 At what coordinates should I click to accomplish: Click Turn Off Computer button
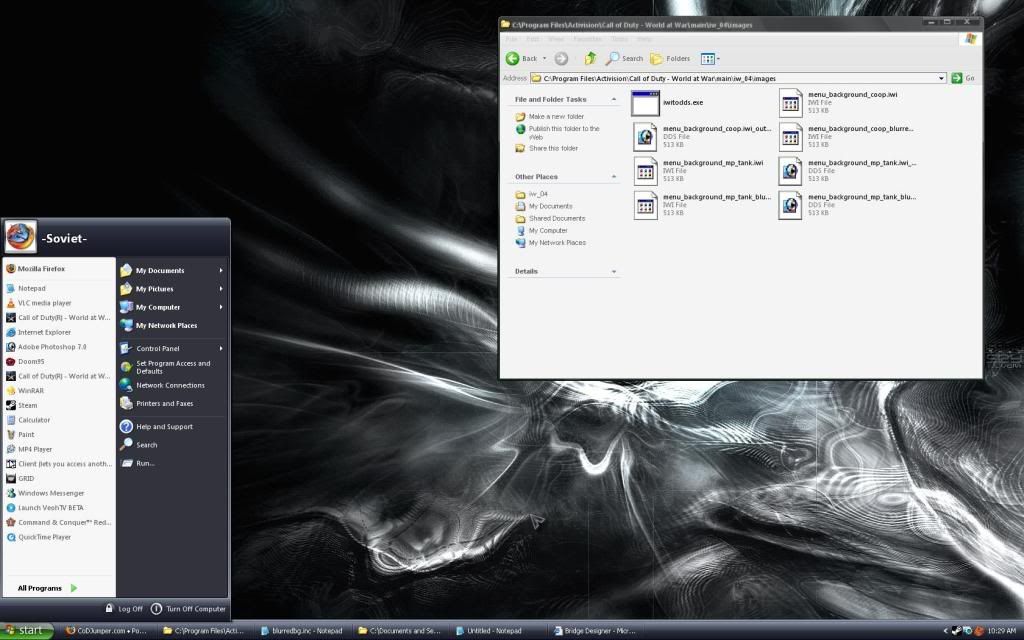click(188, 609)
